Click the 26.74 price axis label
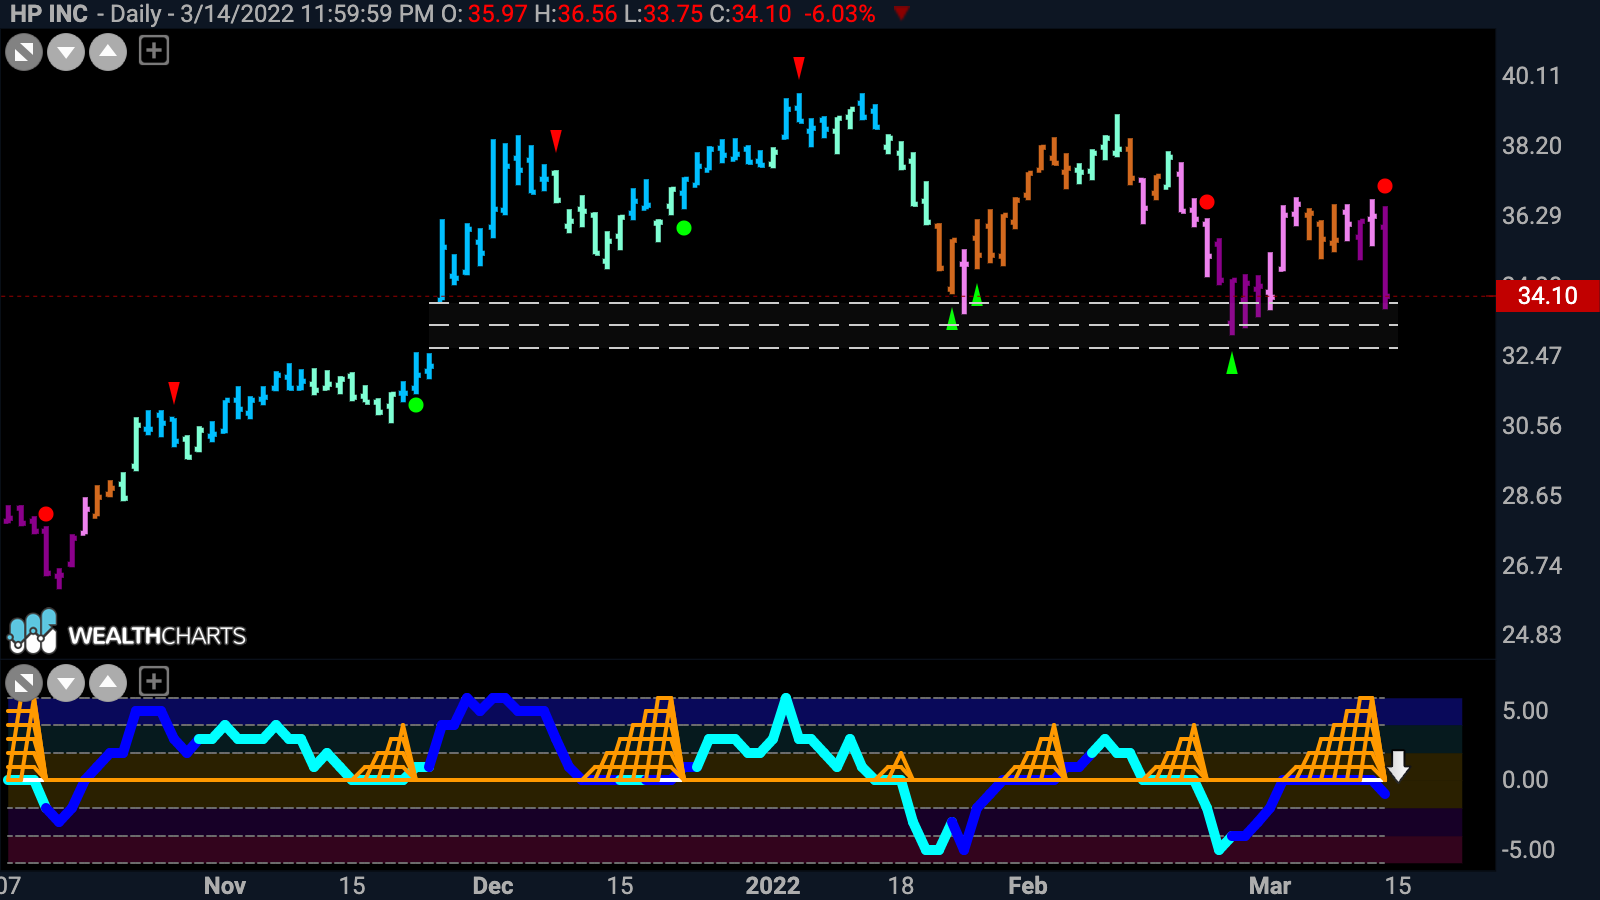The width and height of the screenshot is (1600, 900). coord(1531,566)
